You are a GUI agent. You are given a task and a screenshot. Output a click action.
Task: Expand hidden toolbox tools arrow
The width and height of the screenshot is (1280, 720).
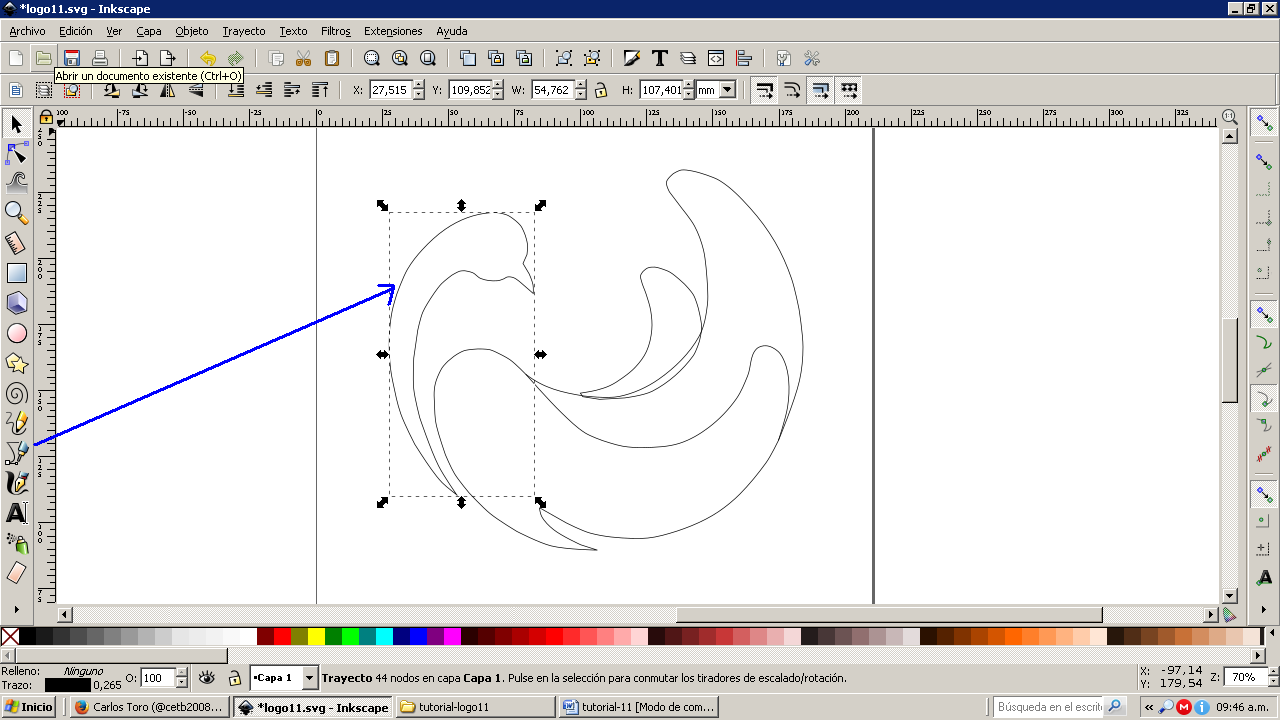[x=17, y=608]
